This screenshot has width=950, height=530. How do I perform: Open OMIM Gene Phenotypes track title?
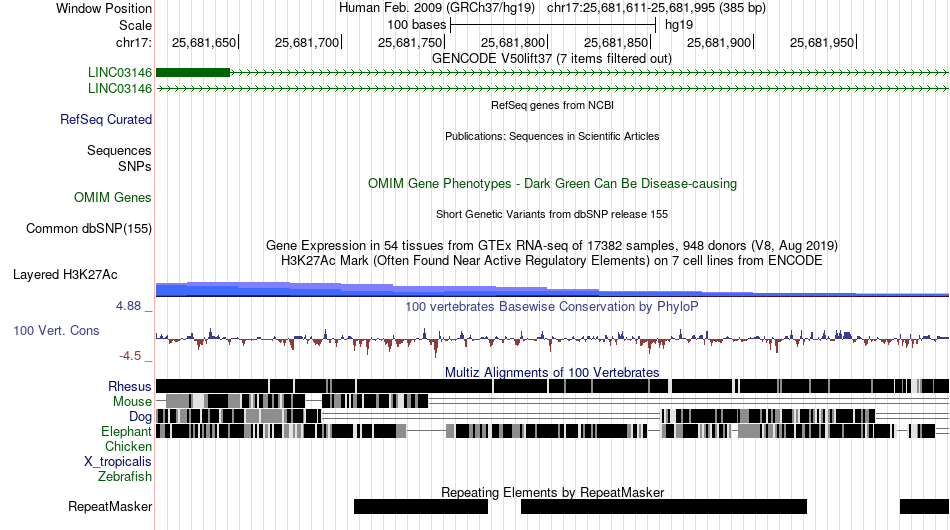552,184
